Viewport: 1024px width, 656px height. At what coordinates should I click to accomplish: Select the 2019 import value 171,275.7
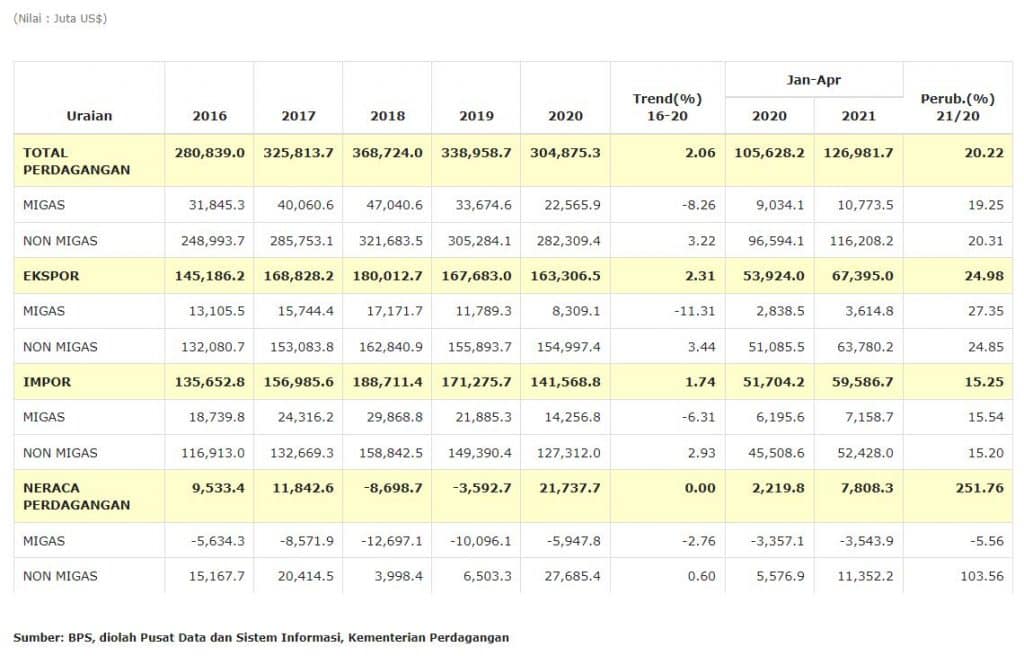coord(476,381)
